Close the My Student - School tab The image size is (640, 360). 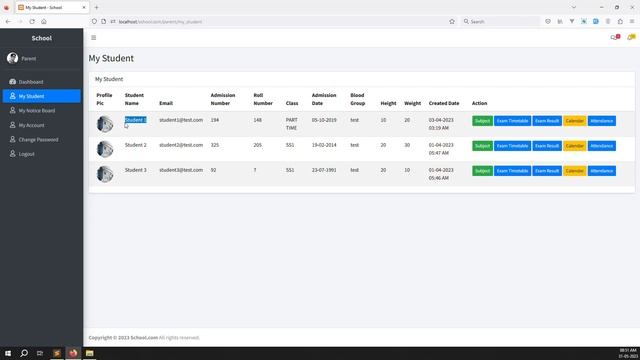[84, 7]
